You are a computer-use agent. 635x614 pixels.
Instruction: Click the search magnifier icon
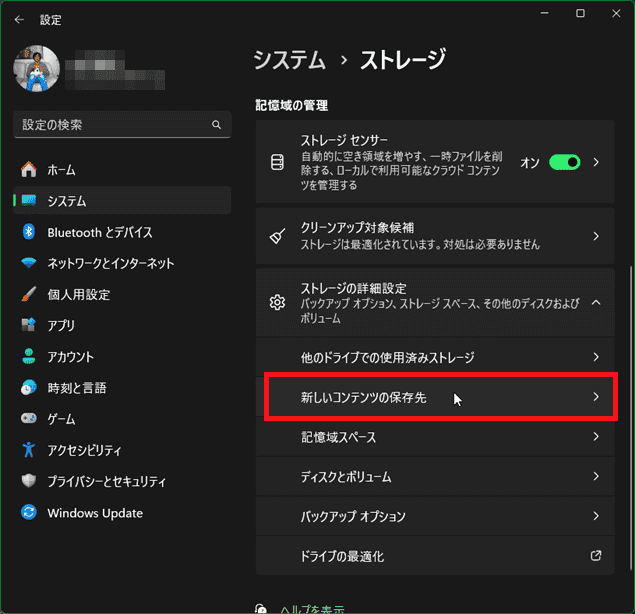(x=216, y=125)
